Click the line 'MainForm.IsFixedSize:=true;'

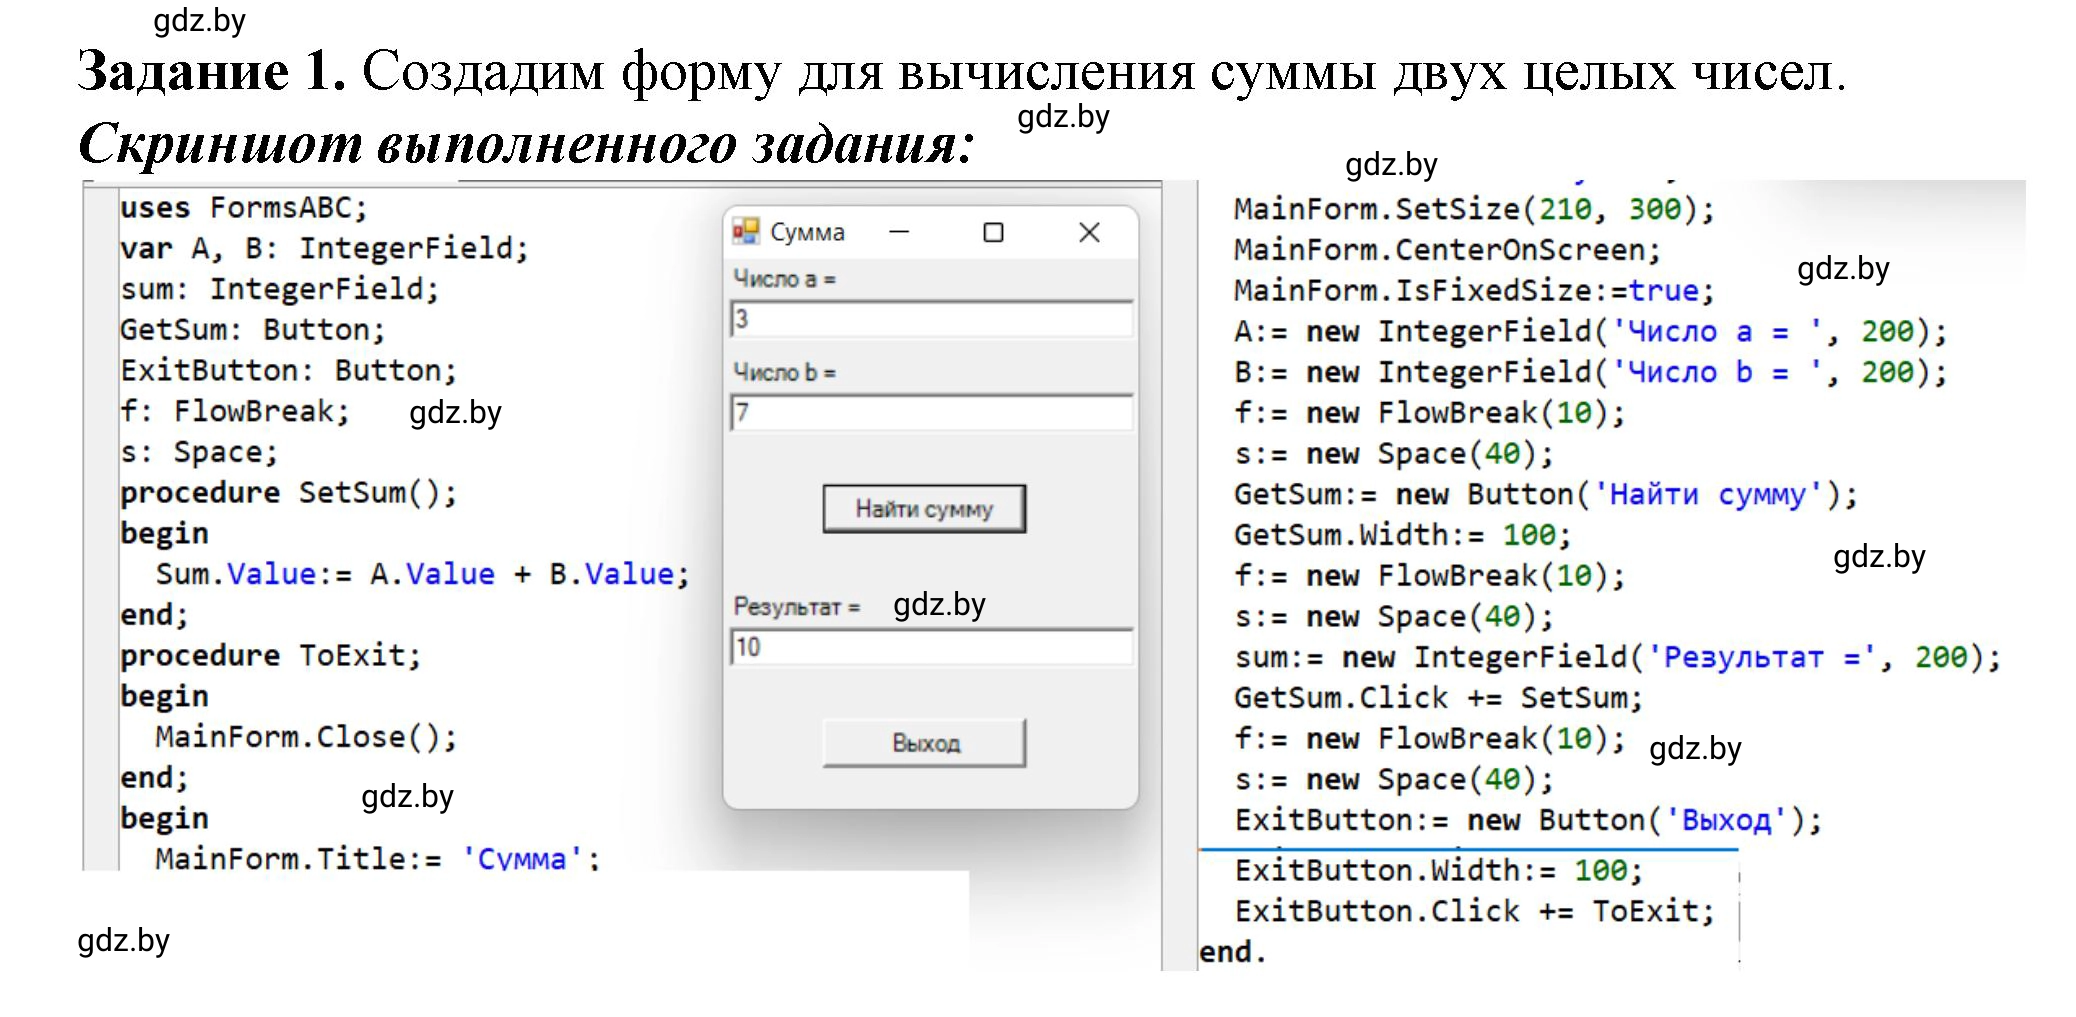click(x=1474, y=291)
